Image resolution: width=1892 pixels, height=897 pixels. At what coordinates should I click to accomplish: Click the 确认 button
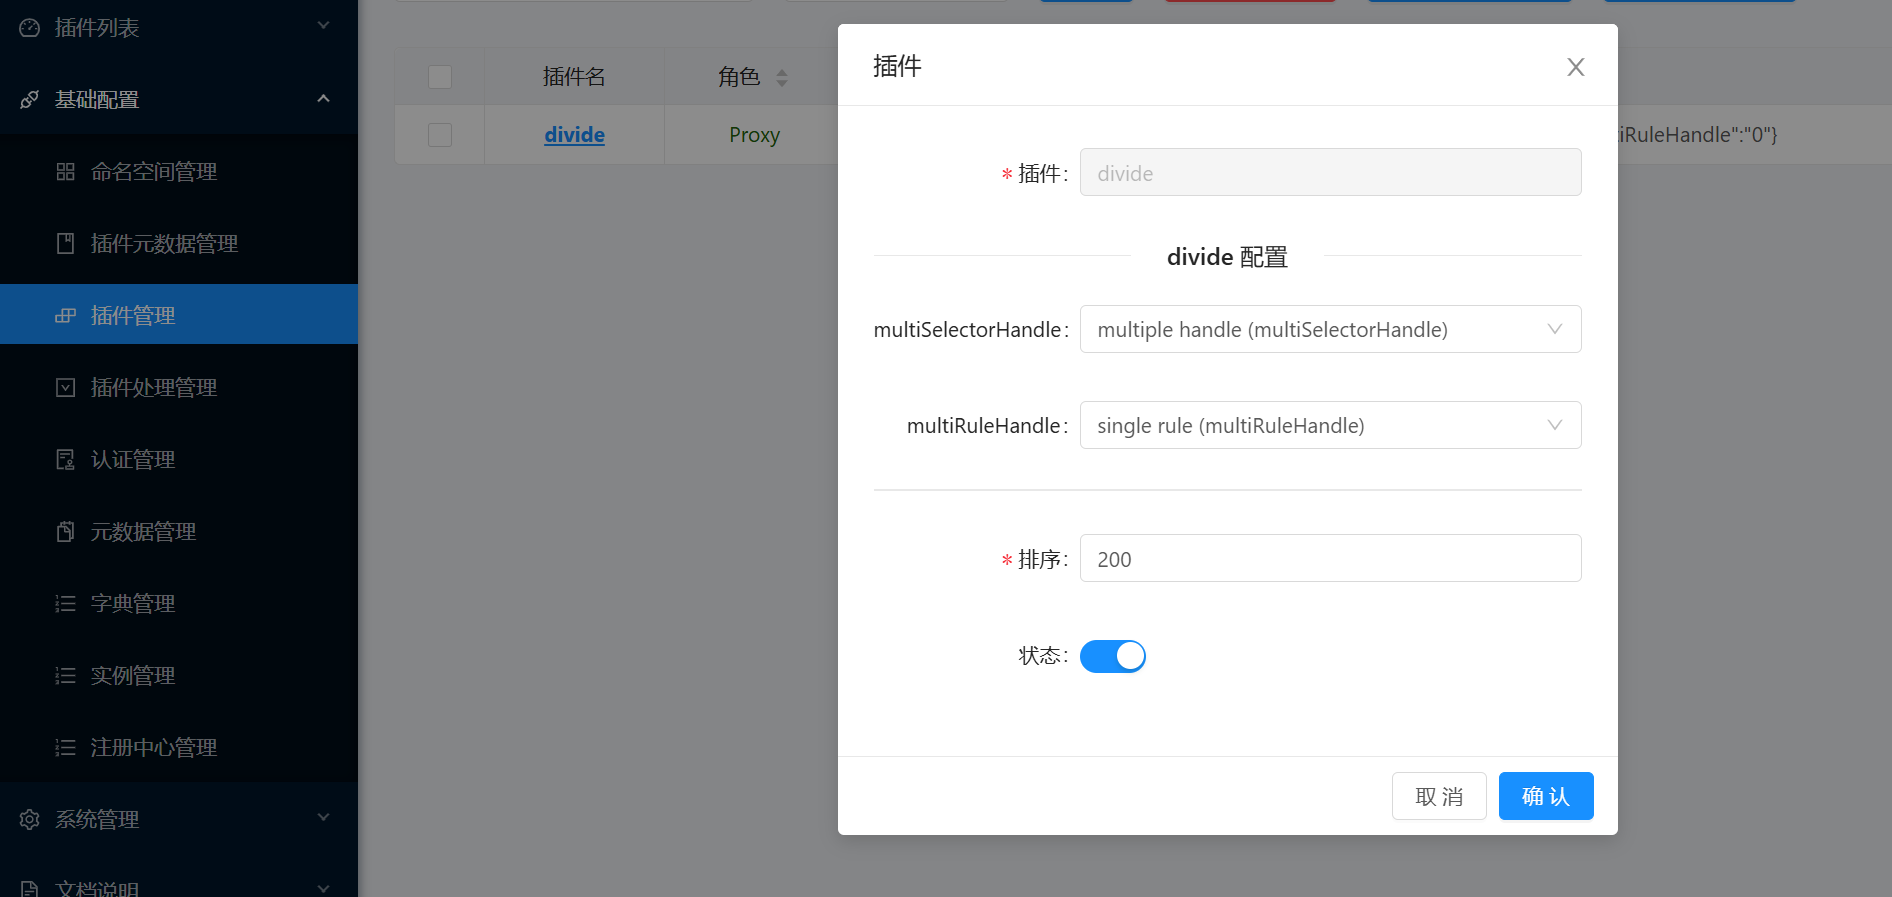[x=1545, y=796]
